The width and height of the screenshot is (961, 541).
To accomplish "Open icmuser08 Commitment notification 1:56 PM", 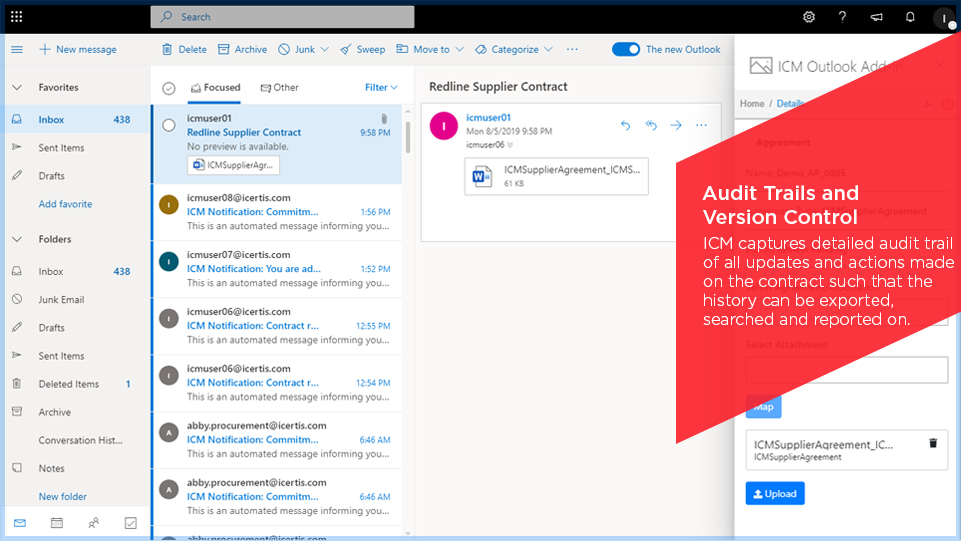I will tap(277, 212).
